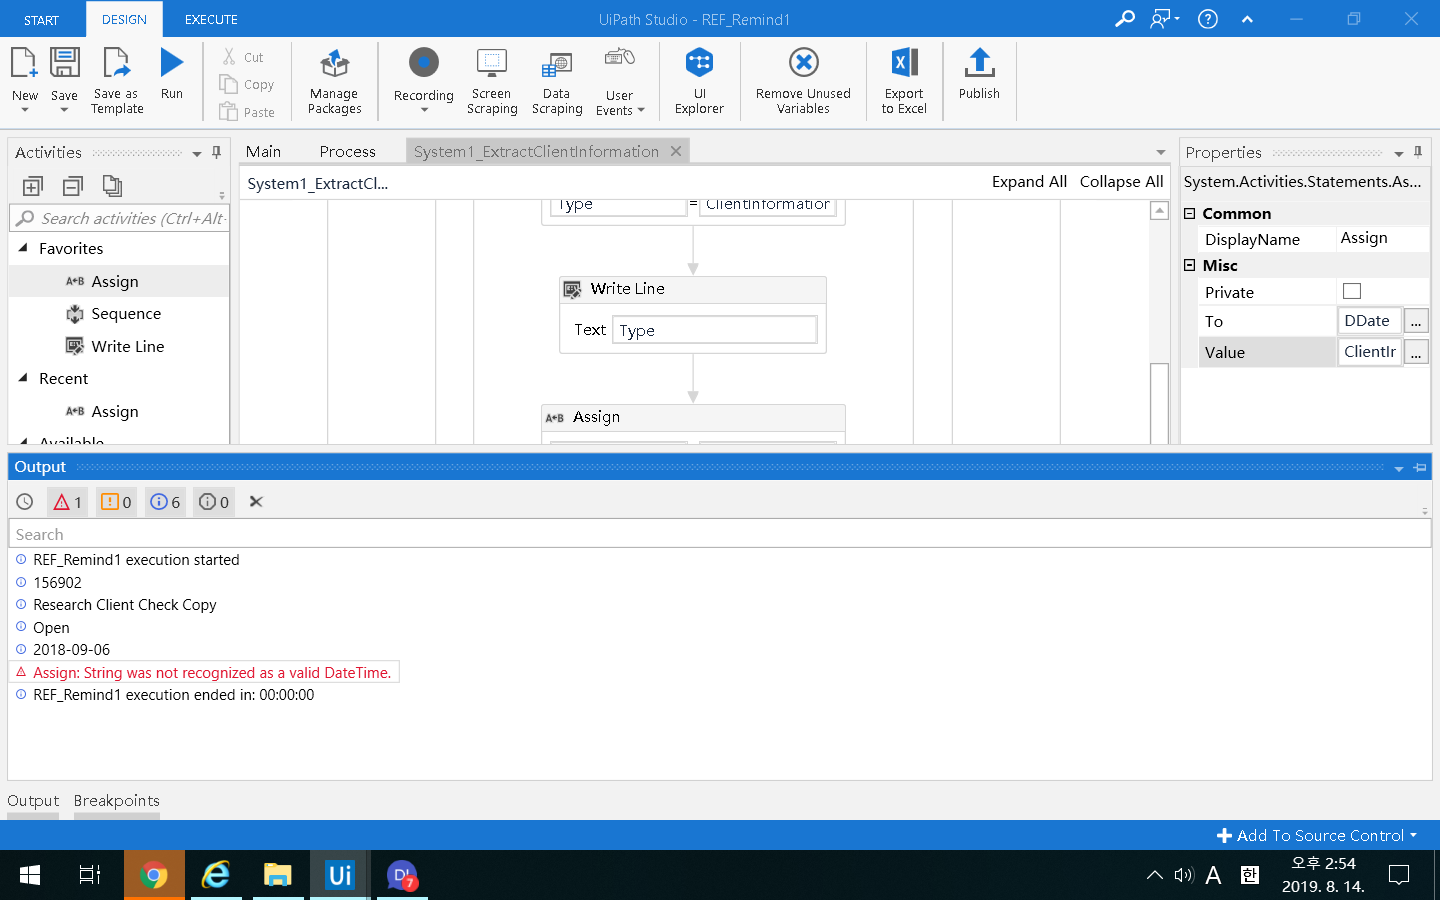
Task: Click Add To Source Control
Action: tap(1317, 835)
